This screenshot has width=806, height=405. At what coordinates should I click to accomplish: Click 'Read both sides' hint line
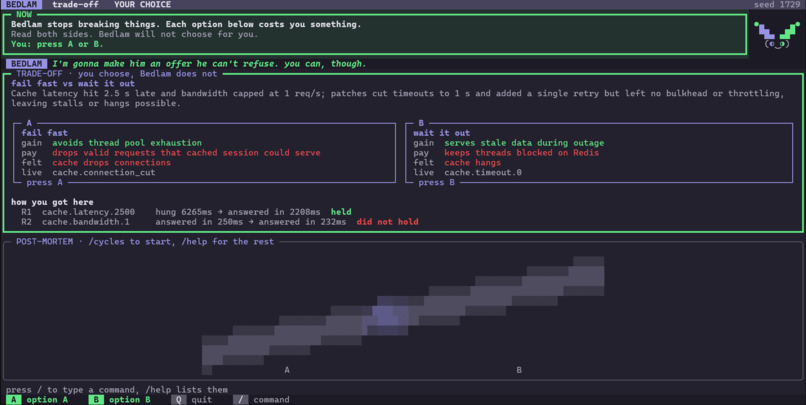click(135, 34)
